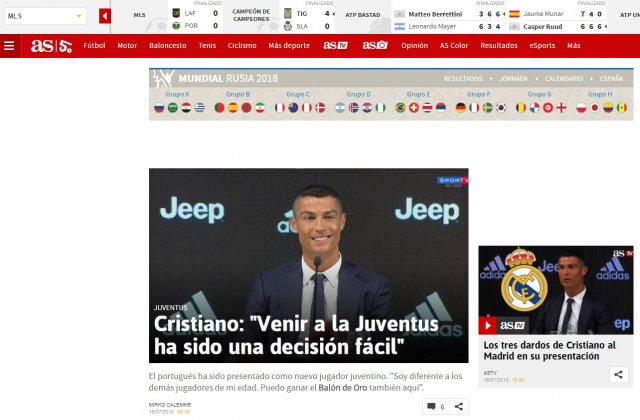Select the Australia flag in Grupo C
640x420 pixels.
(293, 108)
